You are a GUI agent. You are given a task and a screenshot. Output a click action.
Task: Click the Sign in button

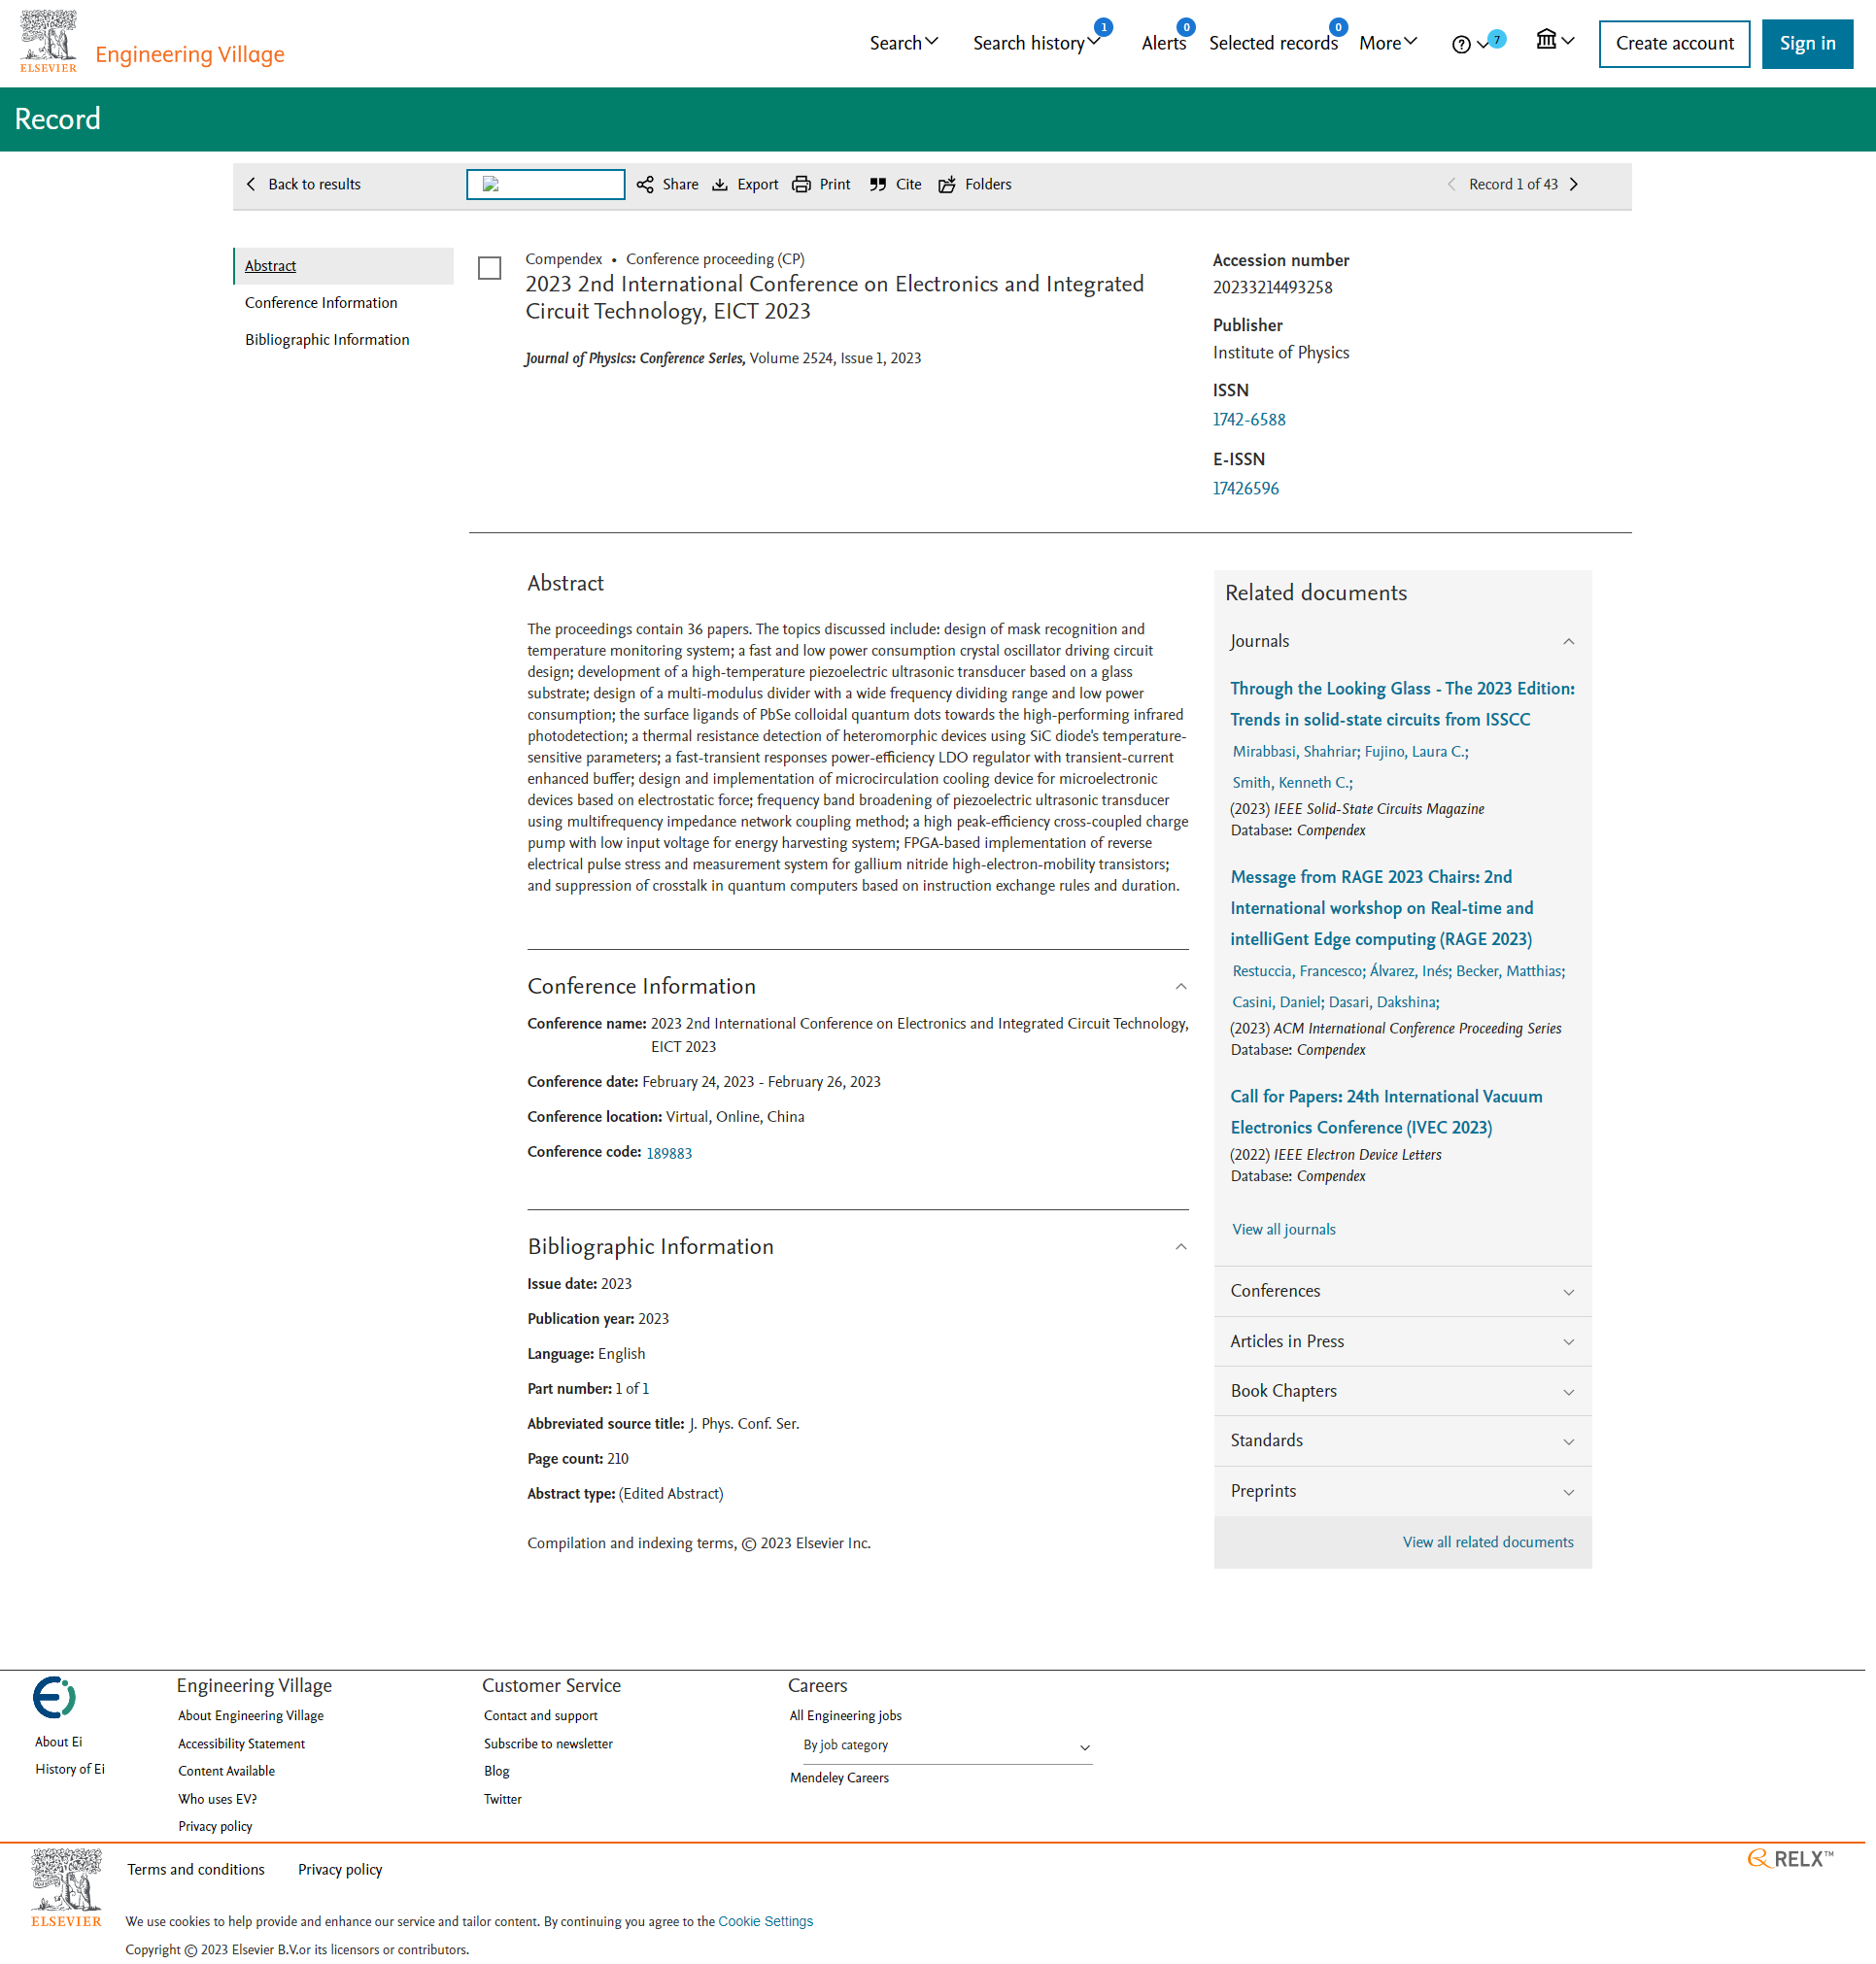point(1806,44)
